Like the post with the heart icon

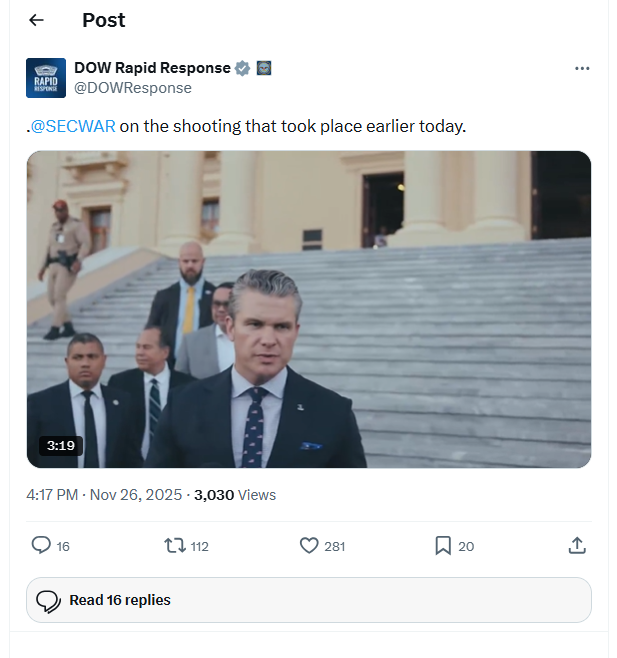pyautogui.click(x=309, y=545)
